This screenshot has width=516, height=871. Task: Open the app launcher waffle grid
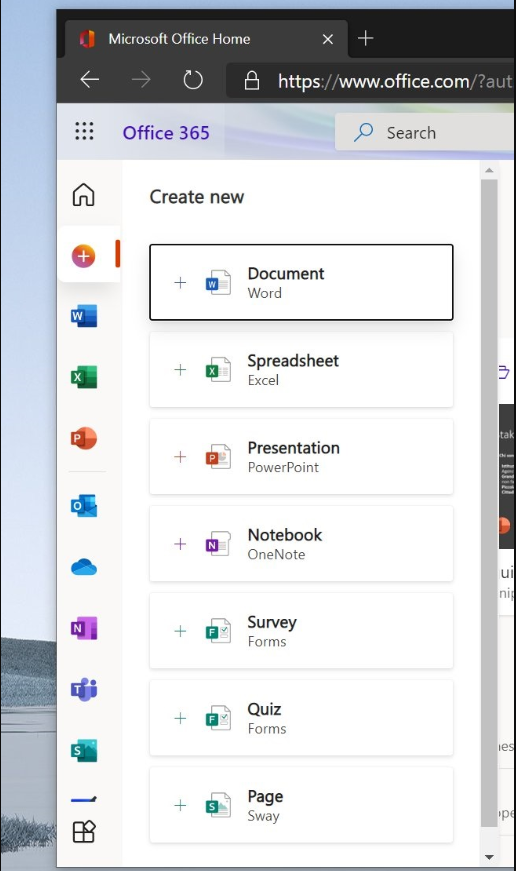point(84,131)
